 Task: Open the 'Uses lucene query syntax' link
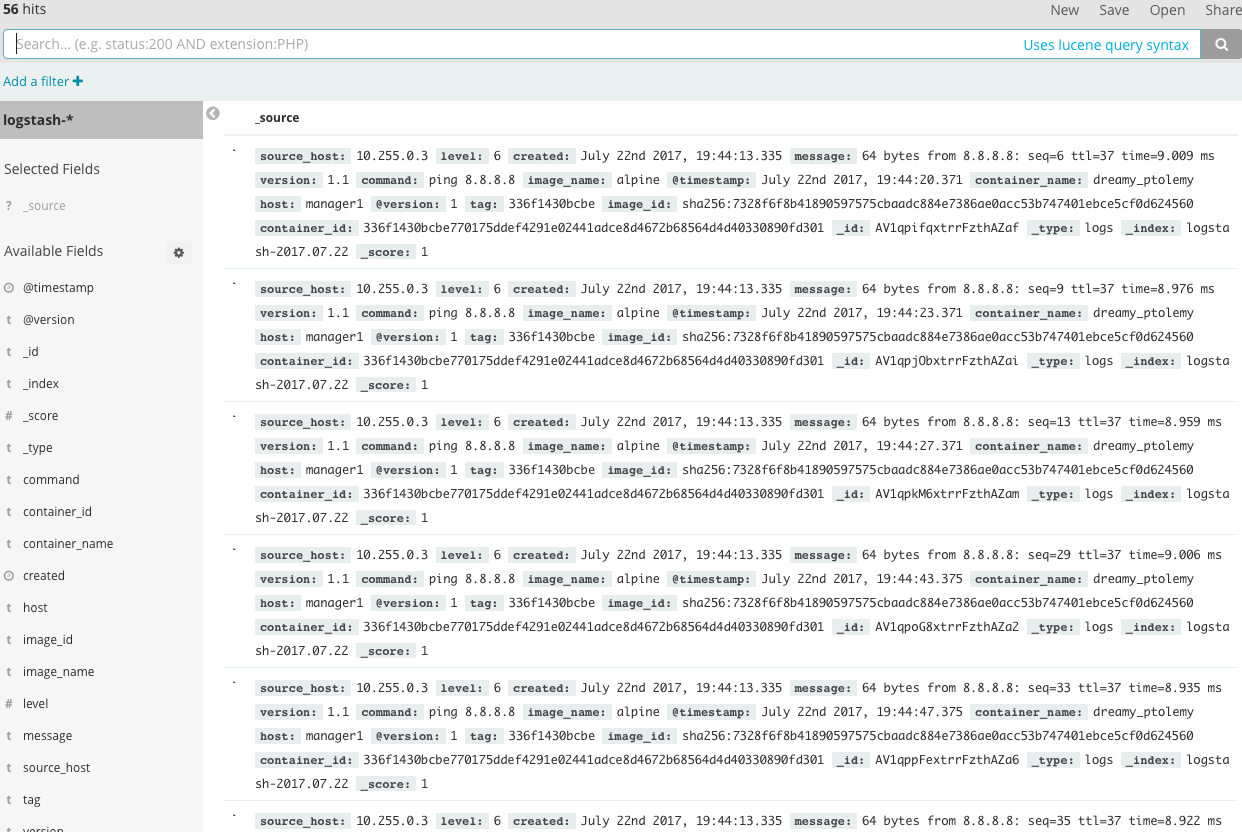(x=1106, y=45)
